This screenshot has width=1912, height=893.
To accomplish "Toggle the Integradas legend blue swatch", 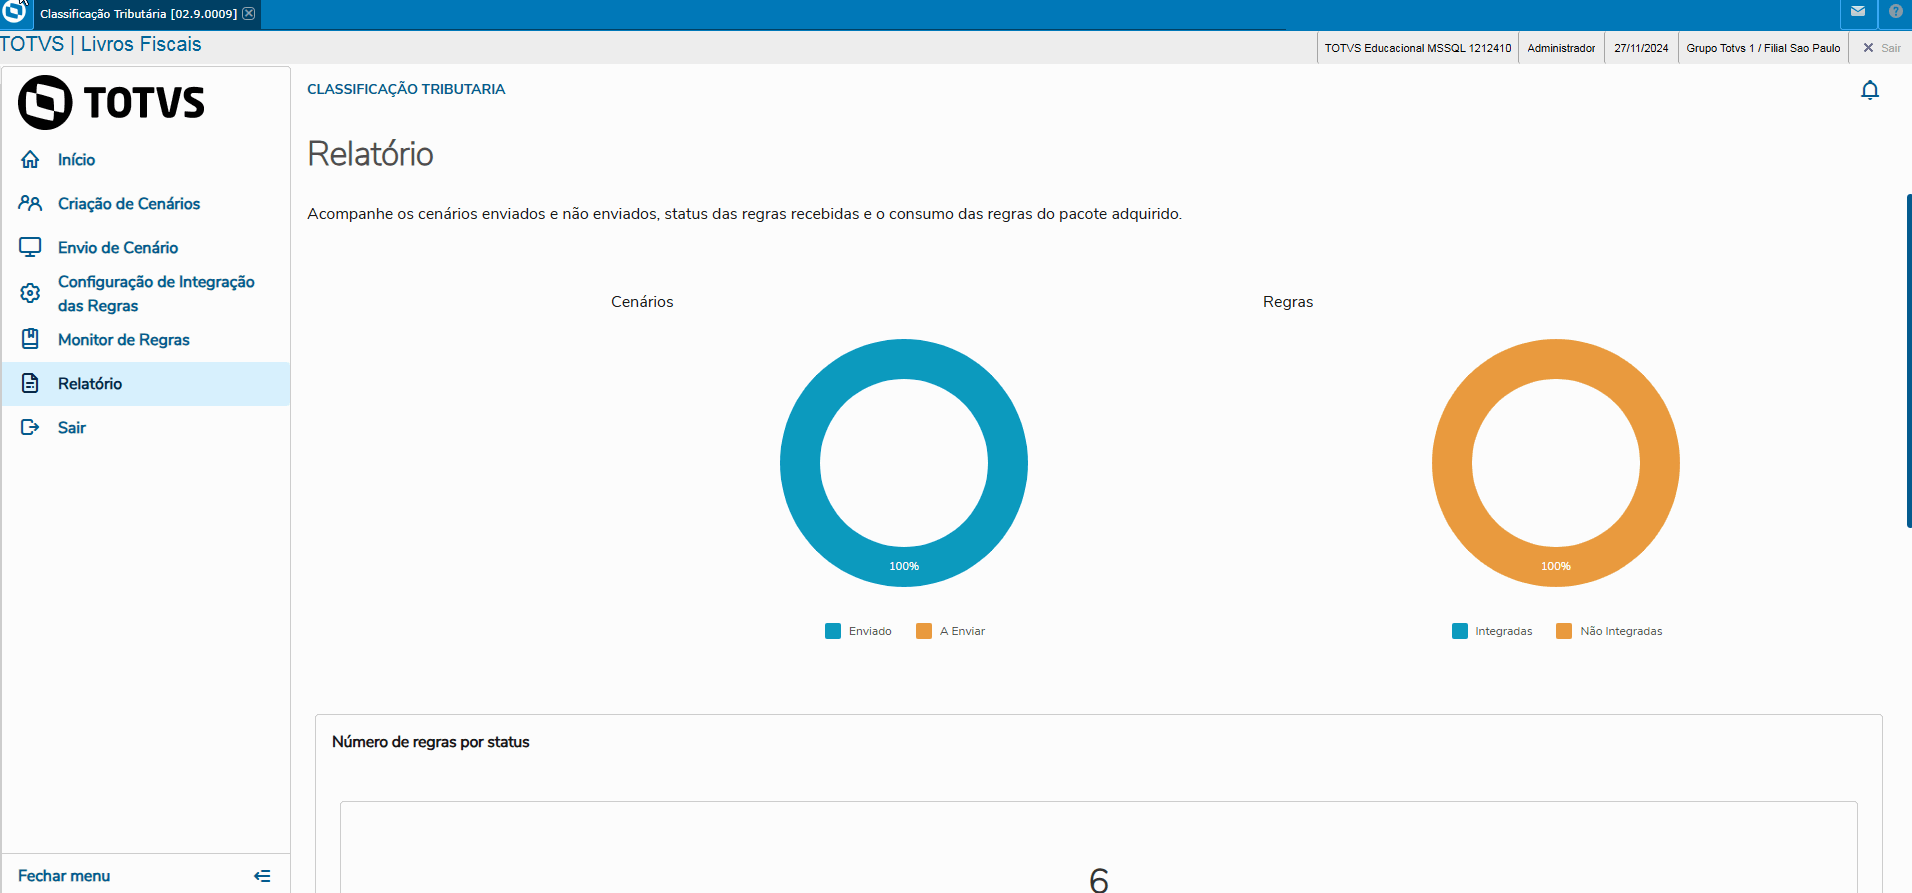I will point(1460,631).
